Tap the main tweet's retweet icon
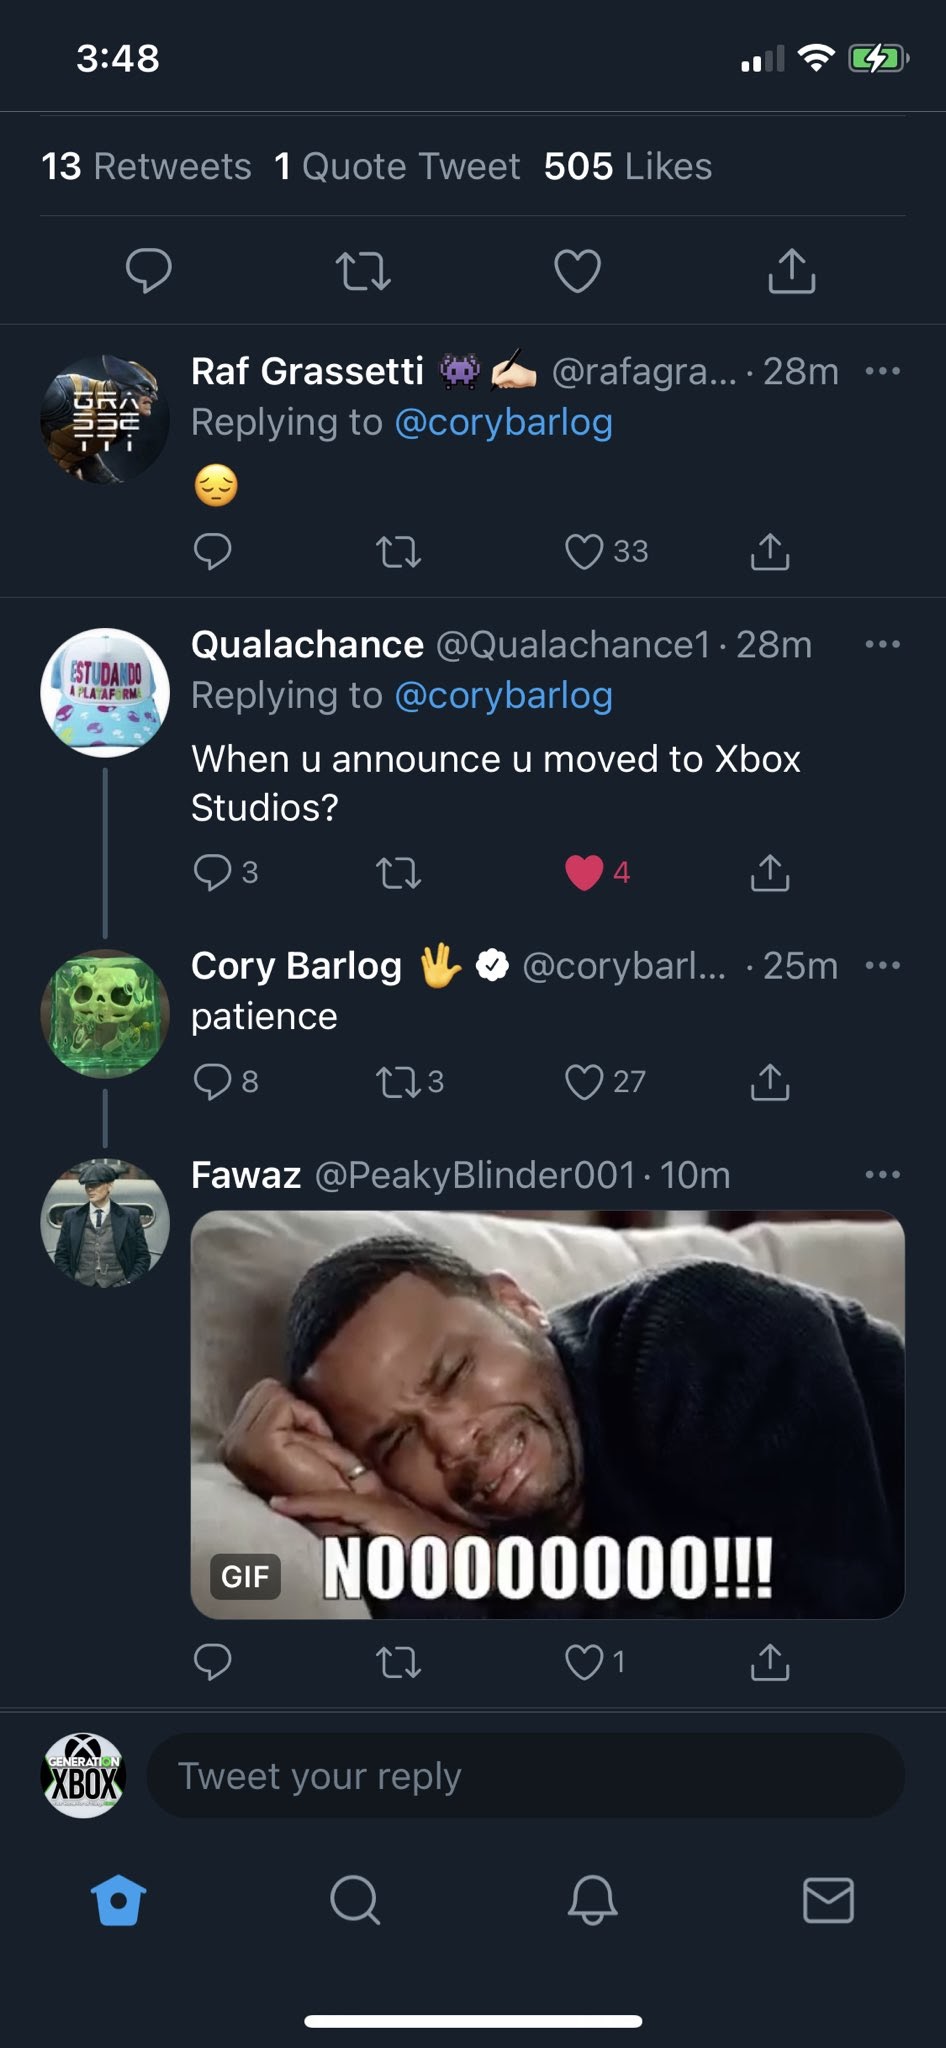946x2048 pixels. coord(363,271)
